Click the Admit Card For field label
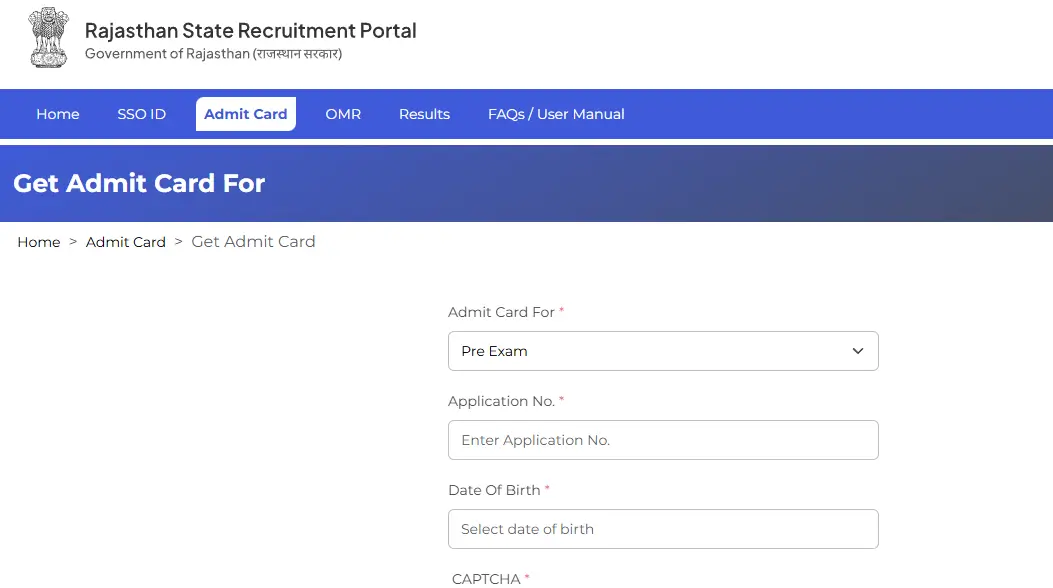 502,312
